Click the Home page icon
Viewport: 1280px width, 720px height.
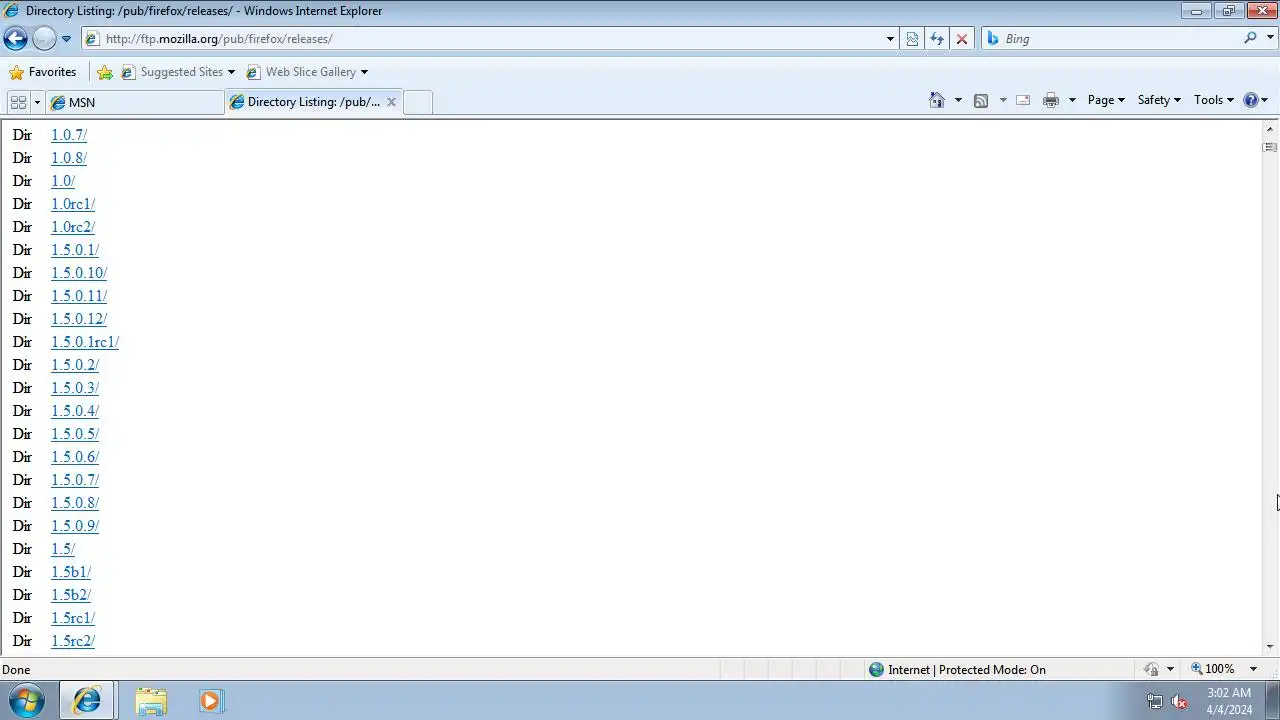(x=937, y=100)
